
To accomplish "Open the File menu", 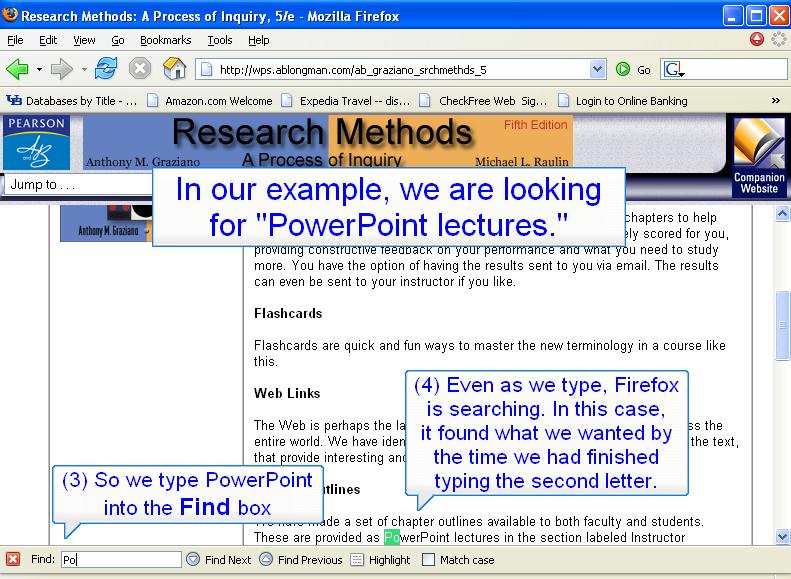I will [x=15, y=40].
